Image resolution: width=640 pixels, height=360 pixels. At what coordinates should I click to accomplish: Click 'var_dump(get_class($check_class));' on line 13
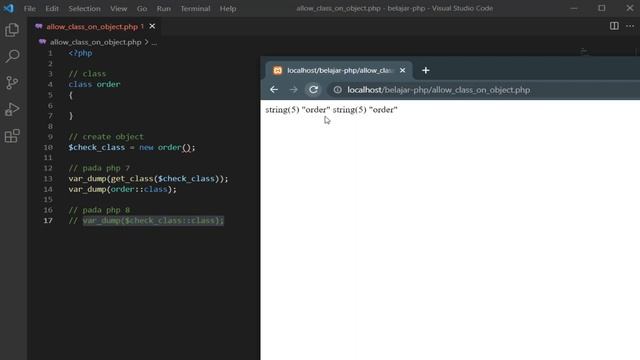coord(149,179)
